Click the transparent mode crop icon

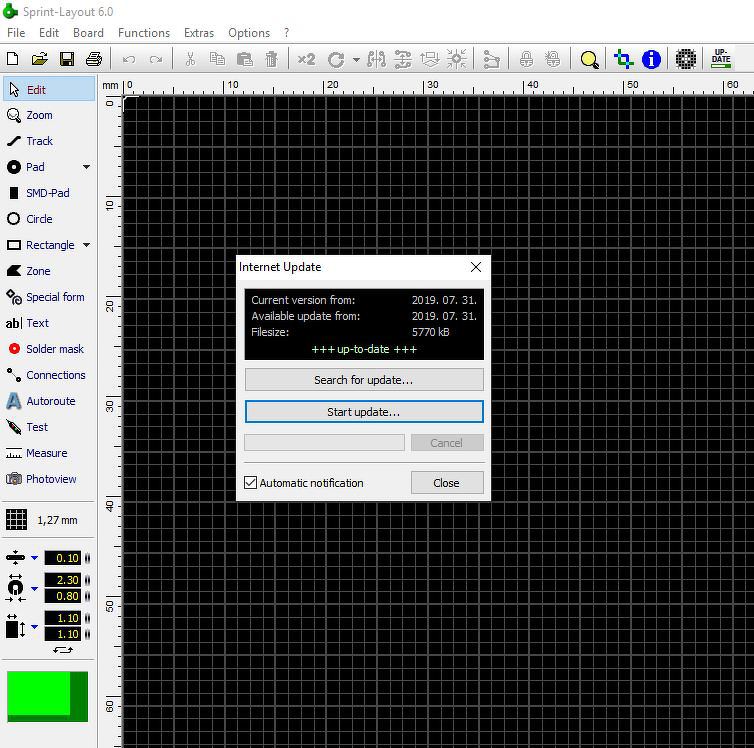tap(624, 59)
